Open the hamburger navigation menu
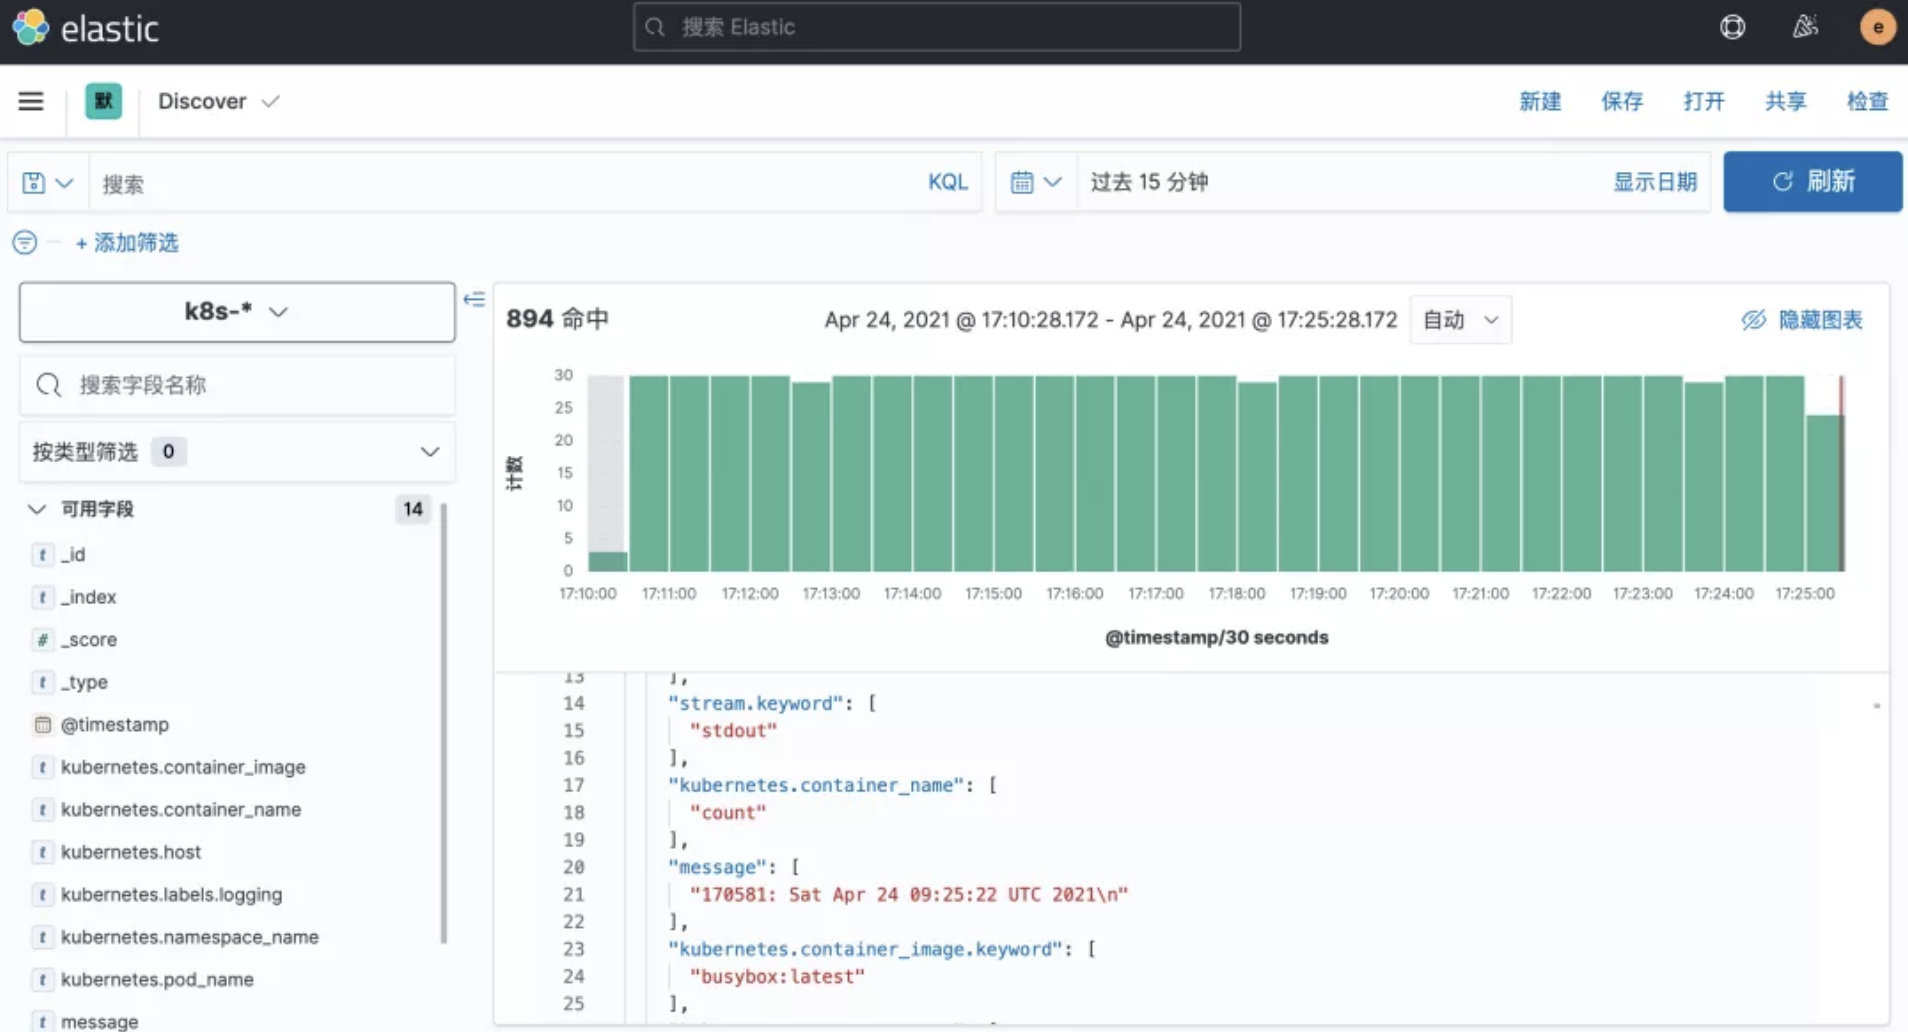Screen dimensions: 1908x1032 30,101
